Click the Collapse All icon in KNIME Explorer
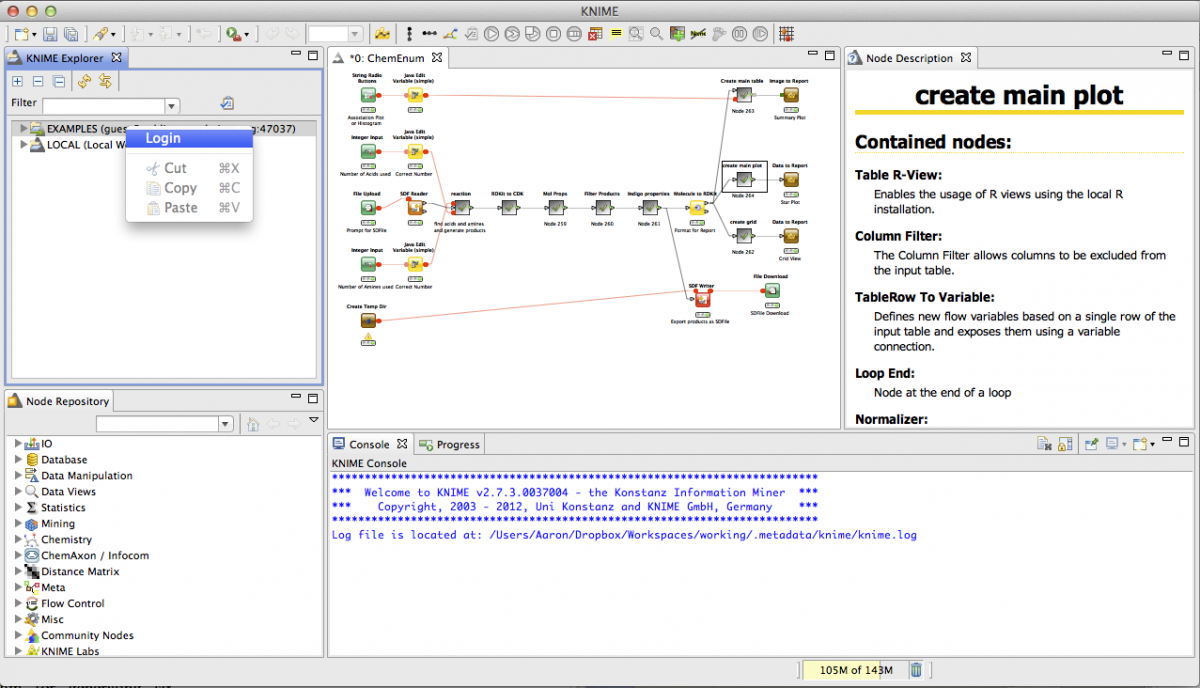Viewport: 1200px width, 688px height. pos(58,81)
